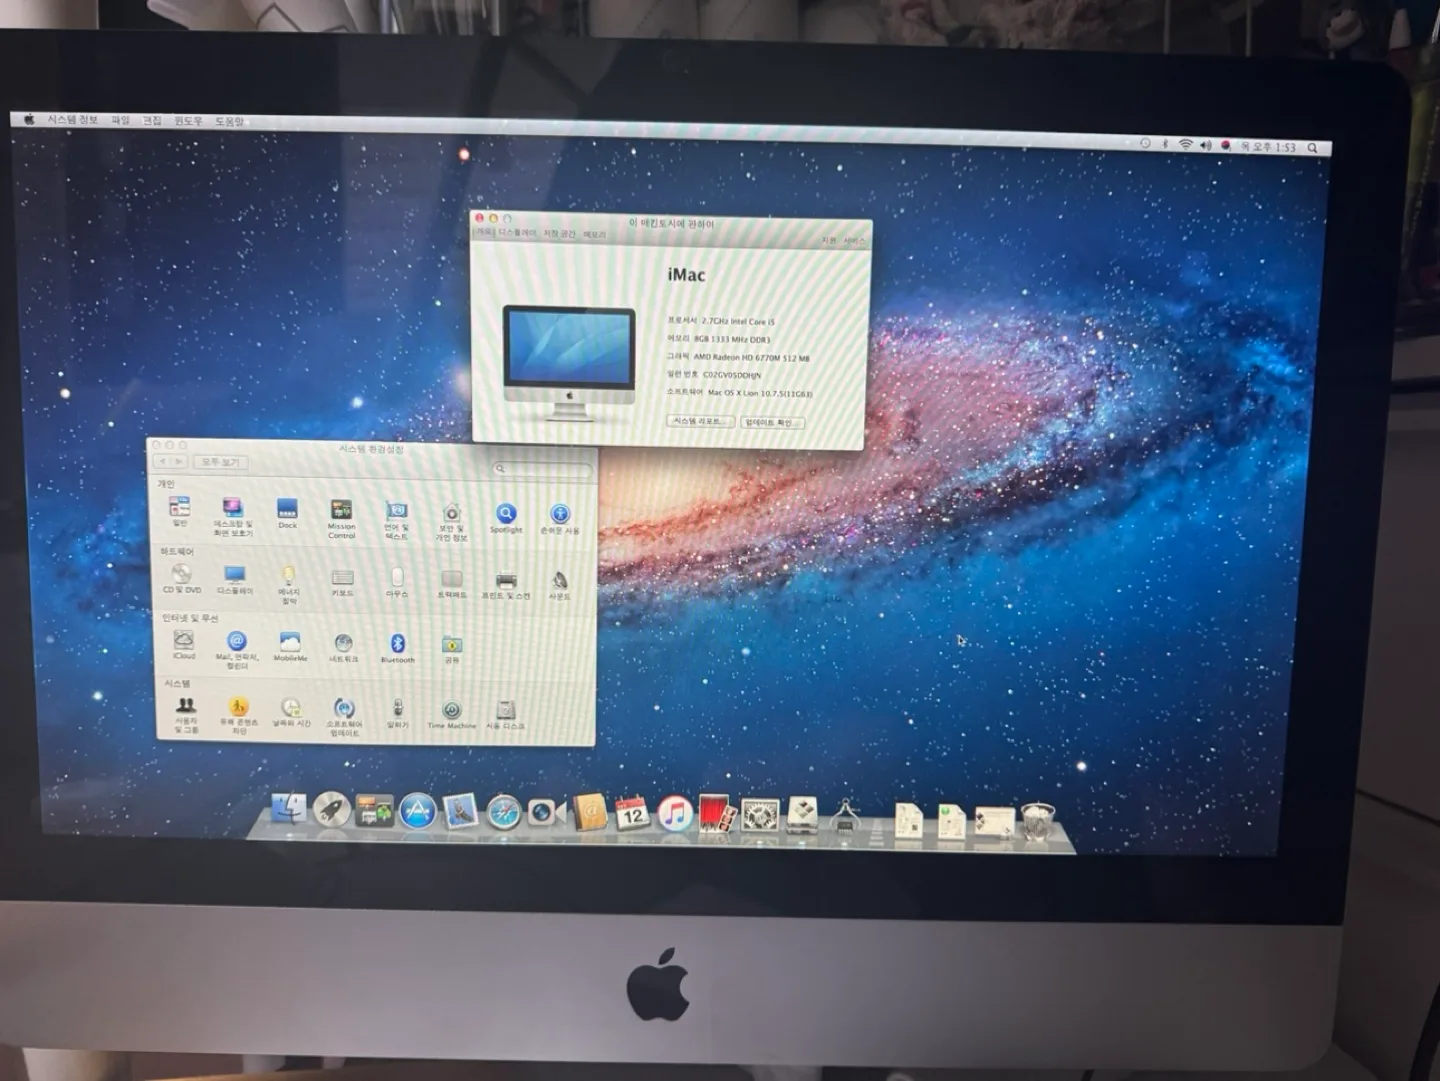Switch to the 저장 공간 tab
1440x1081 pixels.
(x=560, y=233)
